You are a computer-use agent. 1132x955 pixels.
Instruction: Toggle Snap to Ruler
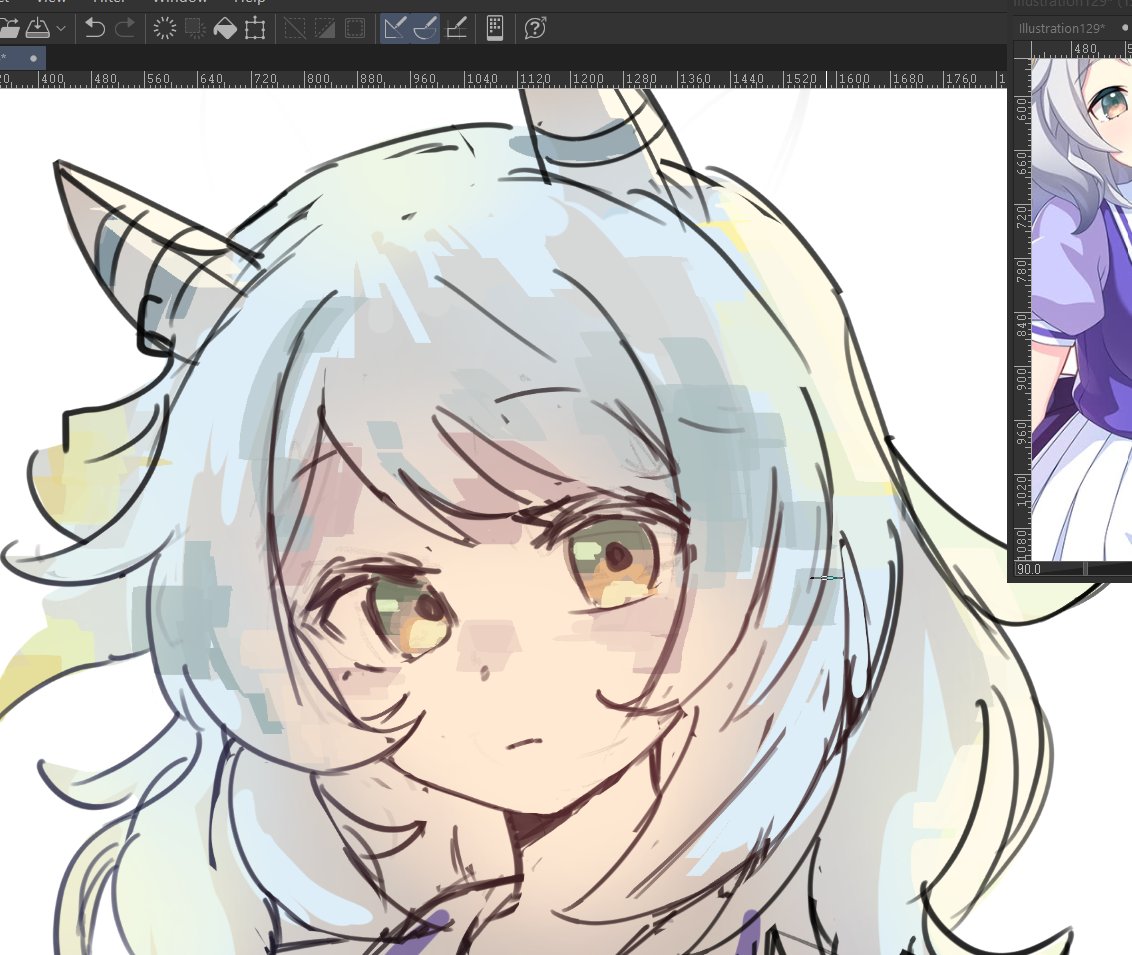[x=395, y=28]
